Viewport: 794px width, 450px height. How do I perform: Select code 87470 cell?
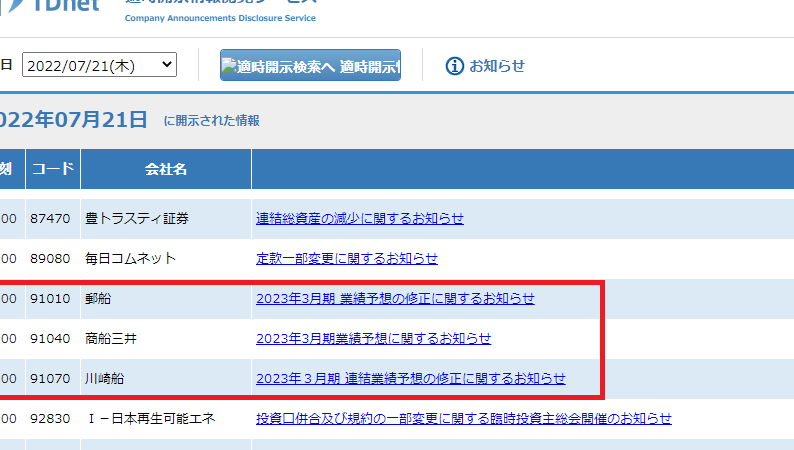[50, 218]
